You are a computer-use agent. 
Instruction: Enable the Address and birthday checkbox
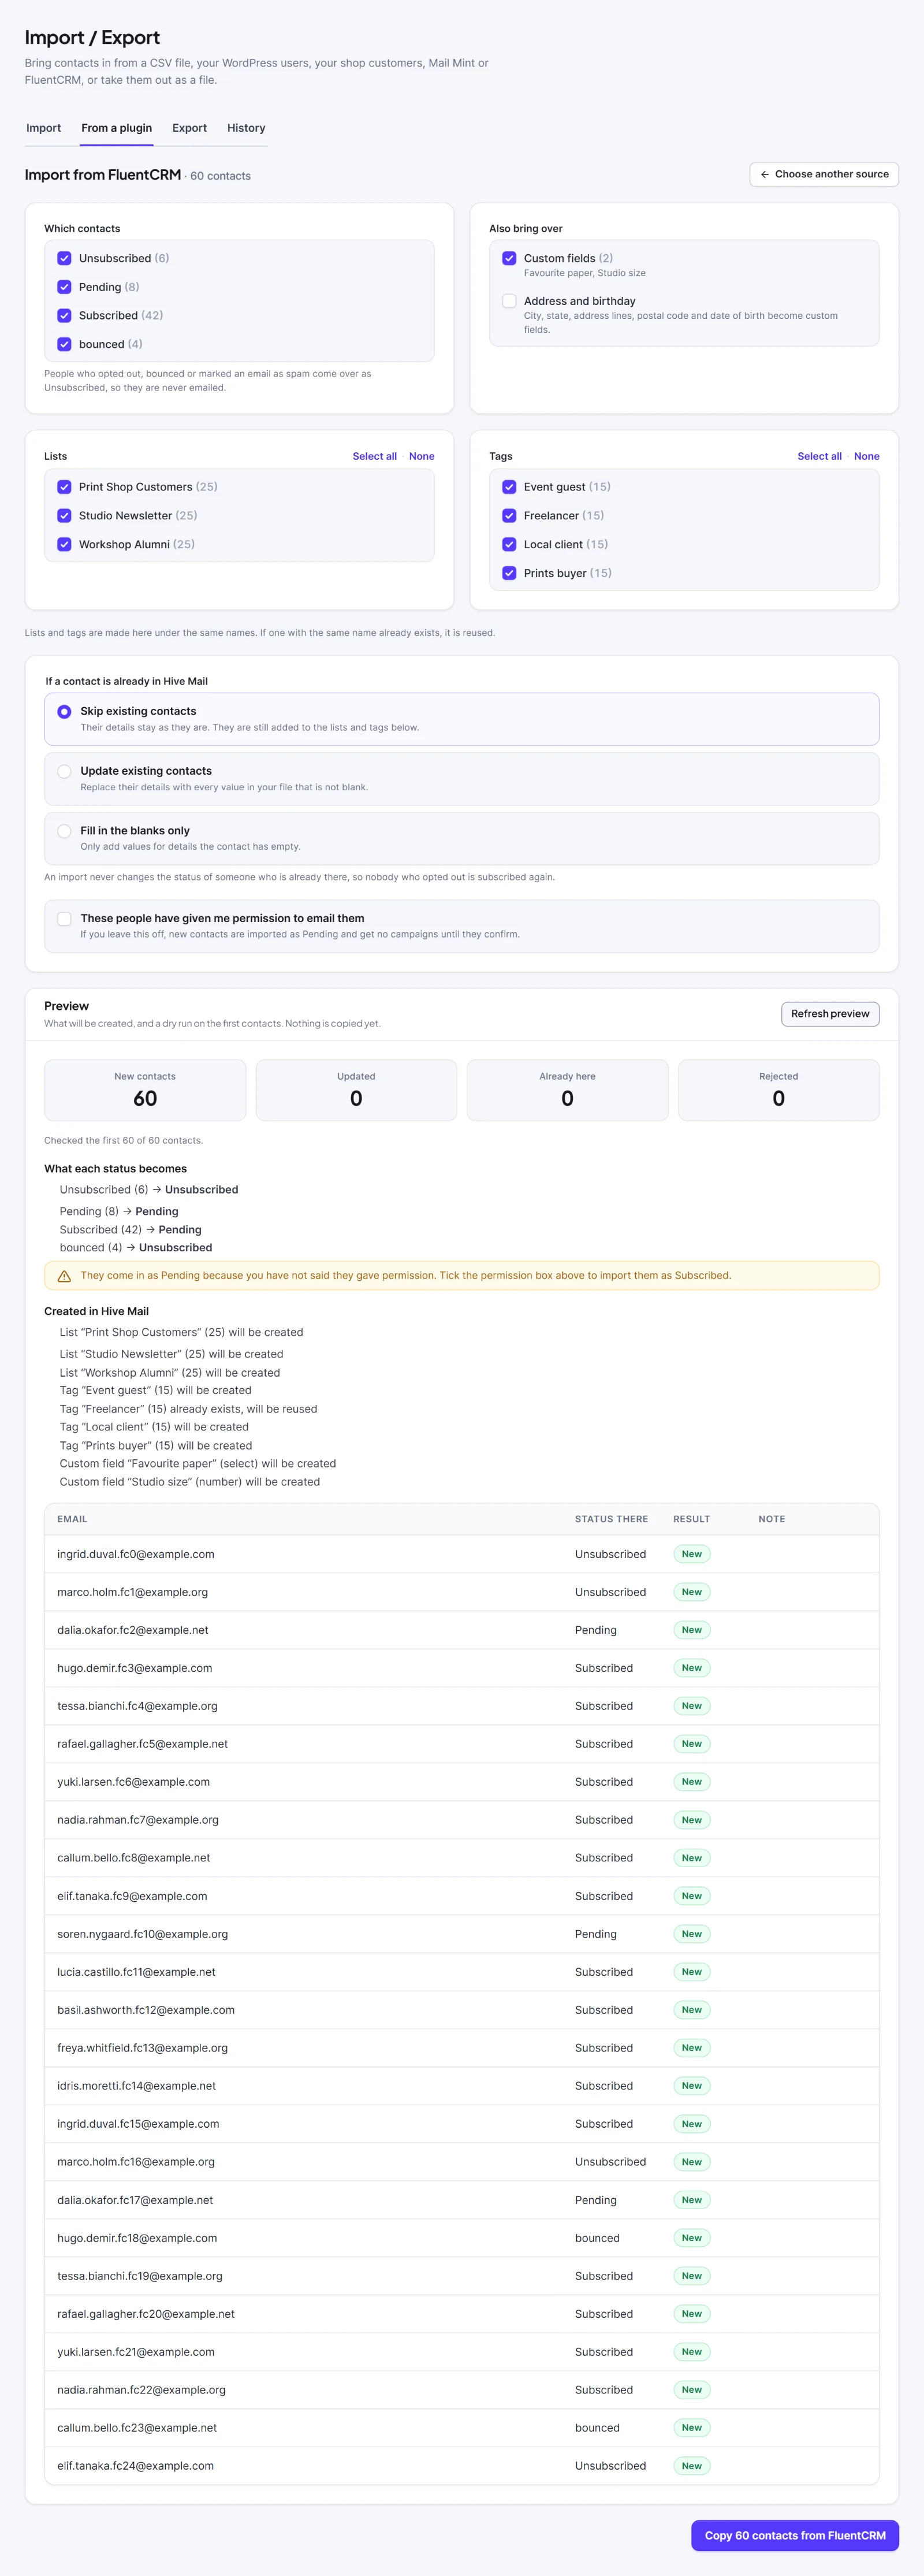509,301
